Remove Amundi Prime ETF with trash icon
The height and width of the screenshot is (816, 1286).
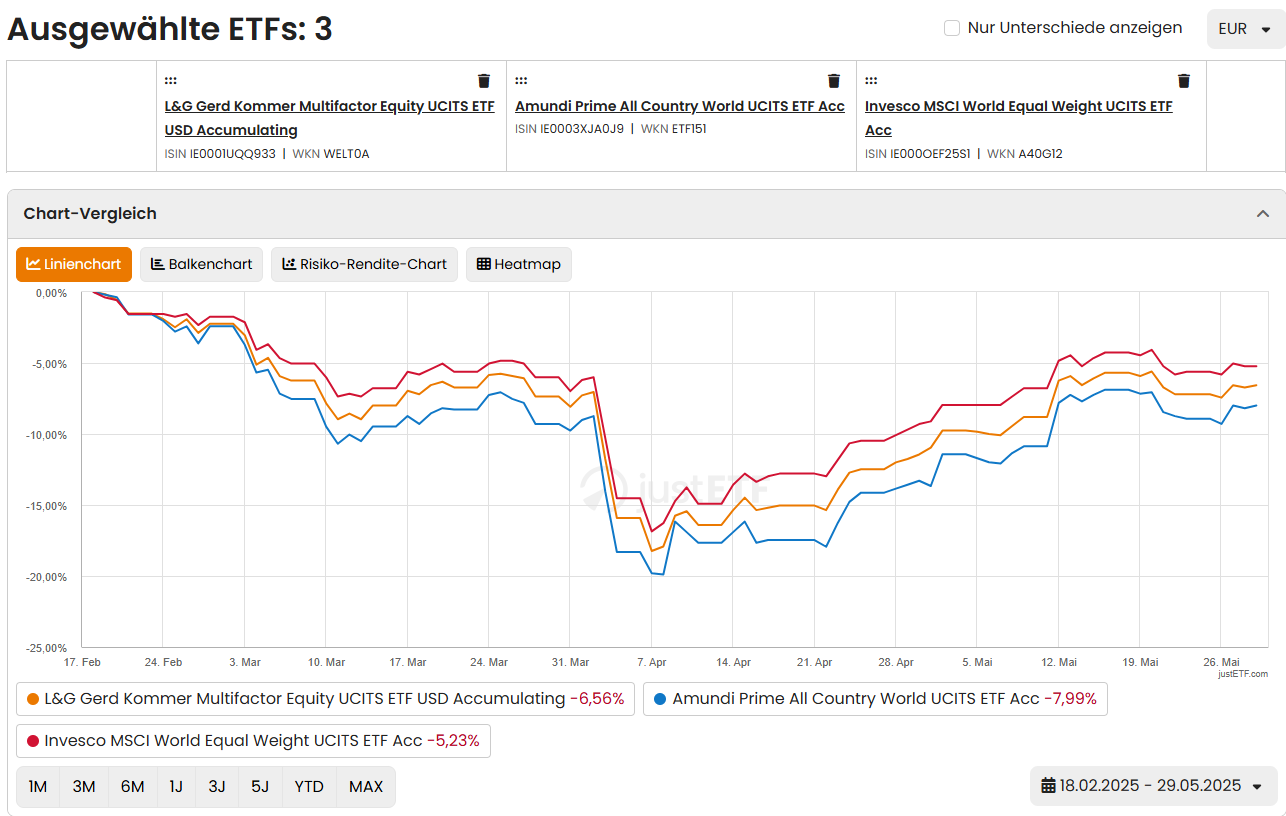point(834,81)
